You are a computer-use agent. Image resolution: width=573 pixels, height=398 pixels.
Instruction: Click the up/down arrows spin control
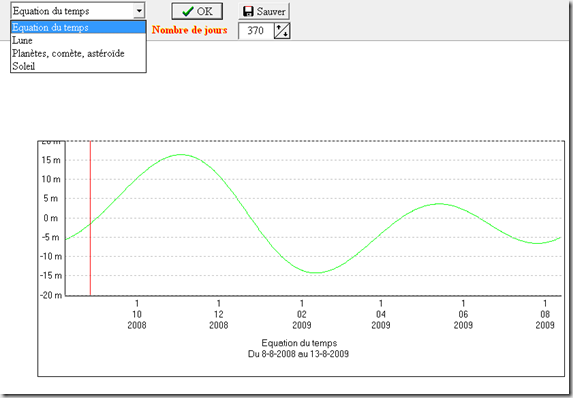tap(282, 31)
